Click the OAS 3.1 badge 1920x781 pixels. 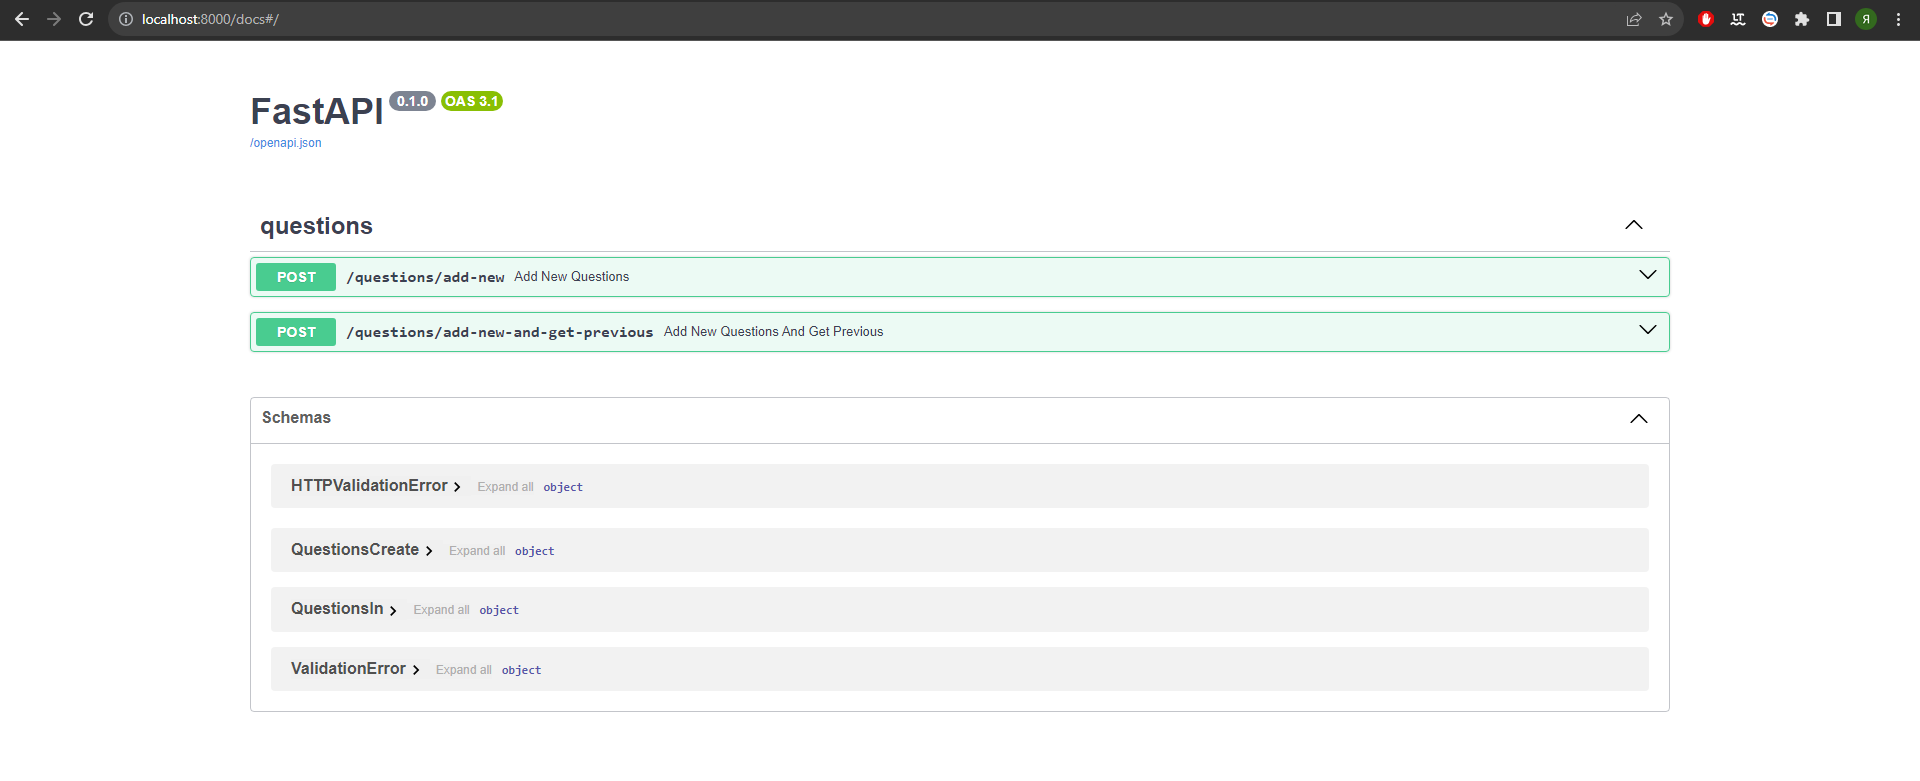tap(472, 101)
